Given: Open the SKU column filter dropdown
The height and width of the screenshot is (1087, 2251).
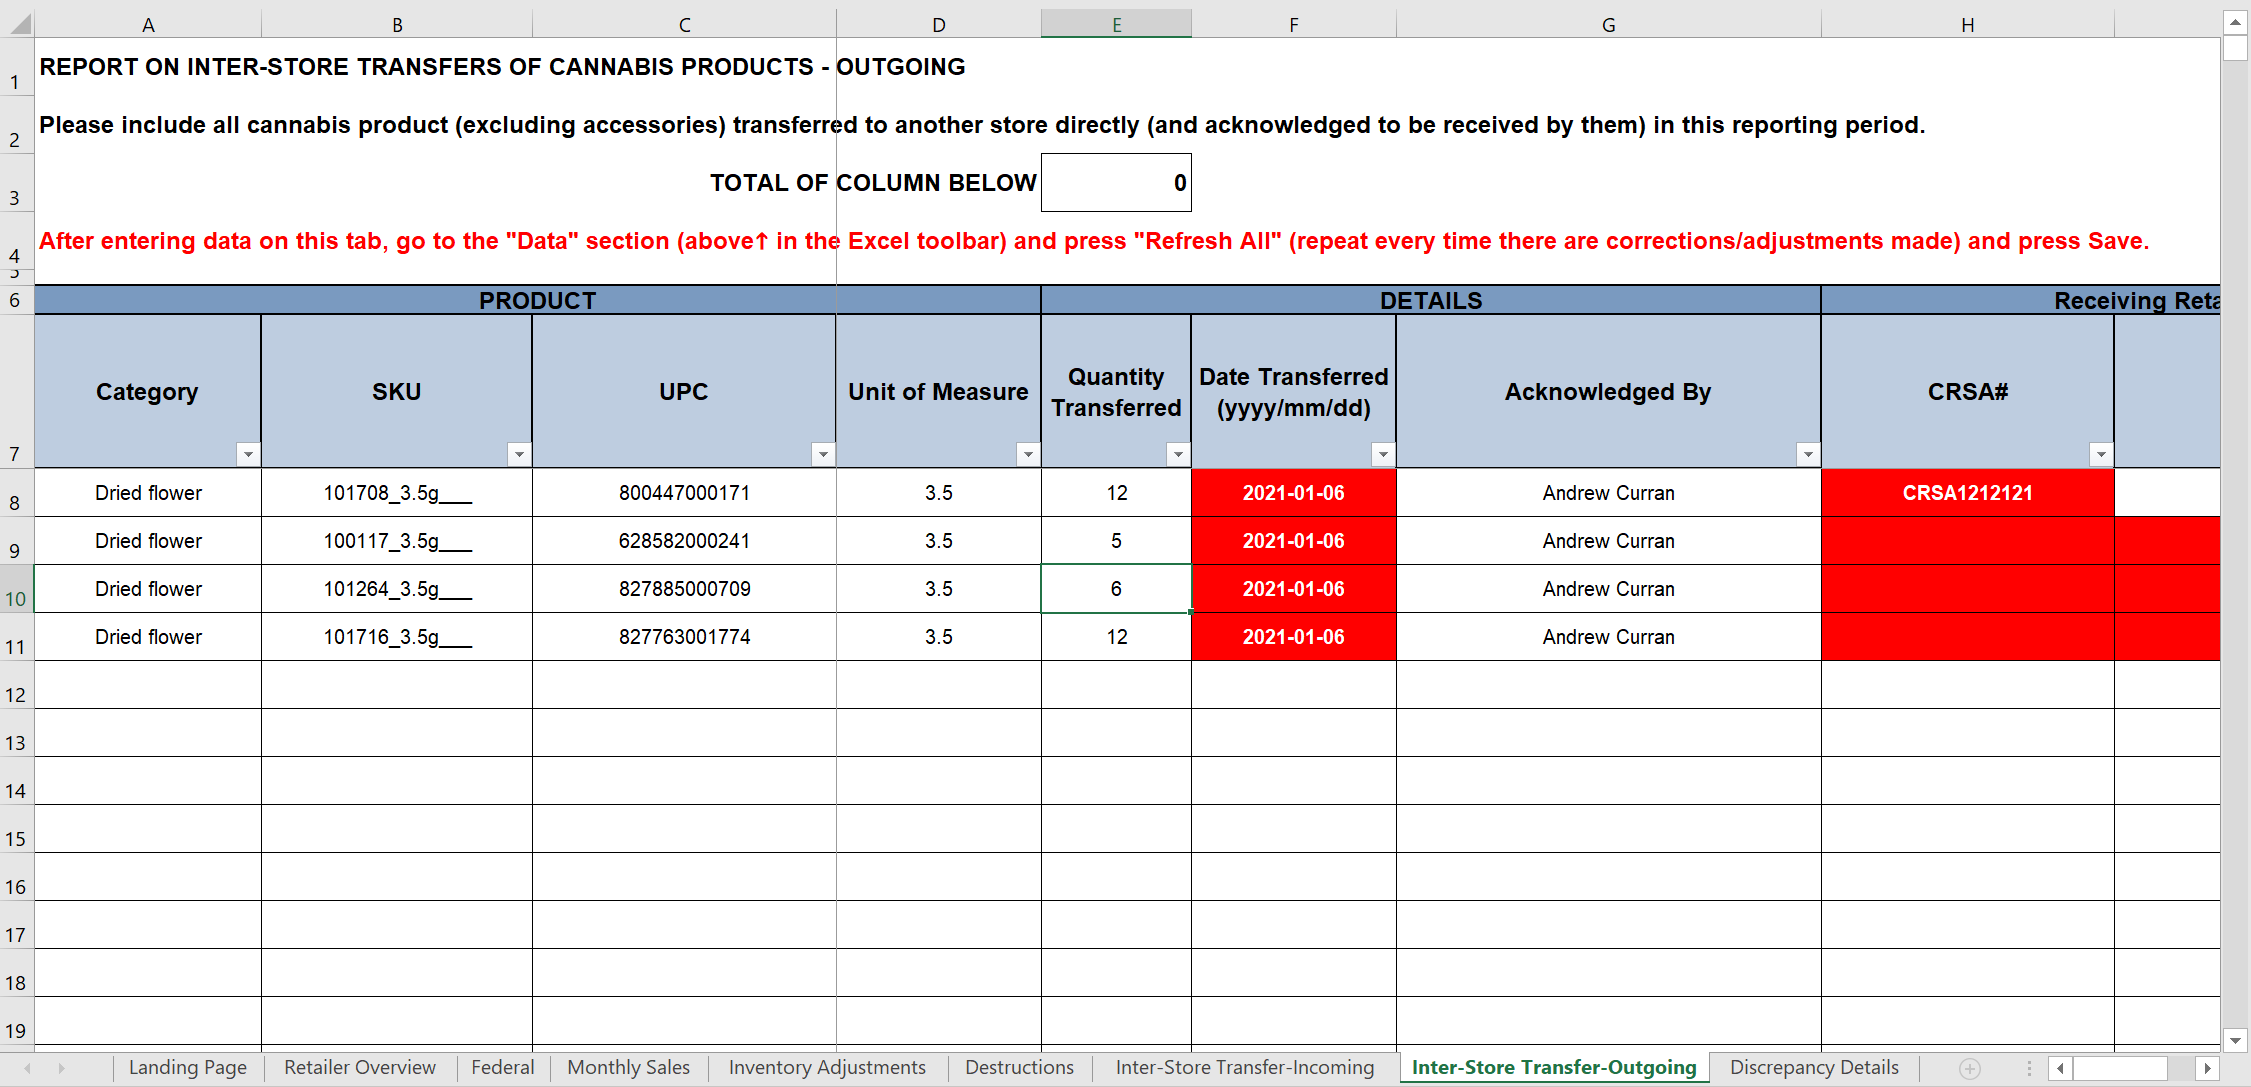Looking at the screenshot, I should (x=519, y=455).
